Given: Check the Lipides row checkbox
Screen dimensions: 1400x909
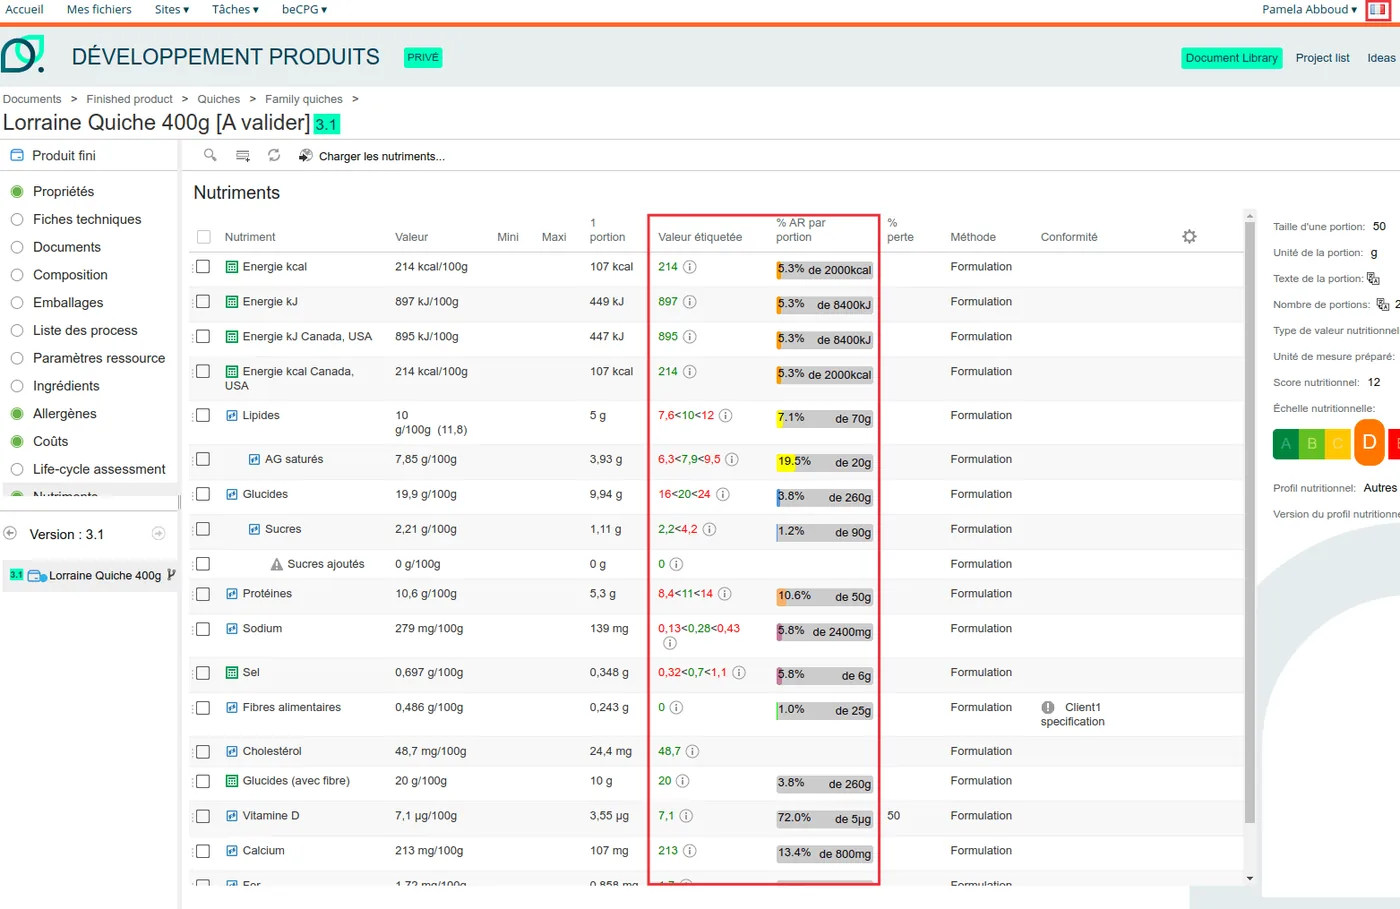Looking at the screenshot, I should 203,415.
